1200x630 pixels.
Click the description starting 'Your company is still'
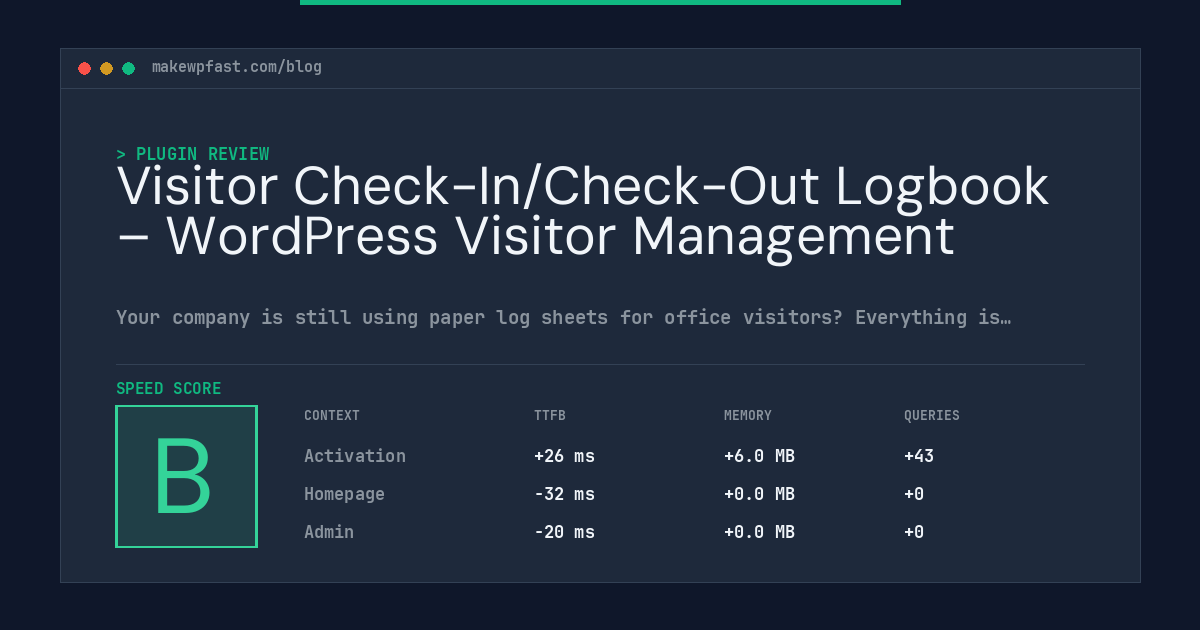pos(563,318)
